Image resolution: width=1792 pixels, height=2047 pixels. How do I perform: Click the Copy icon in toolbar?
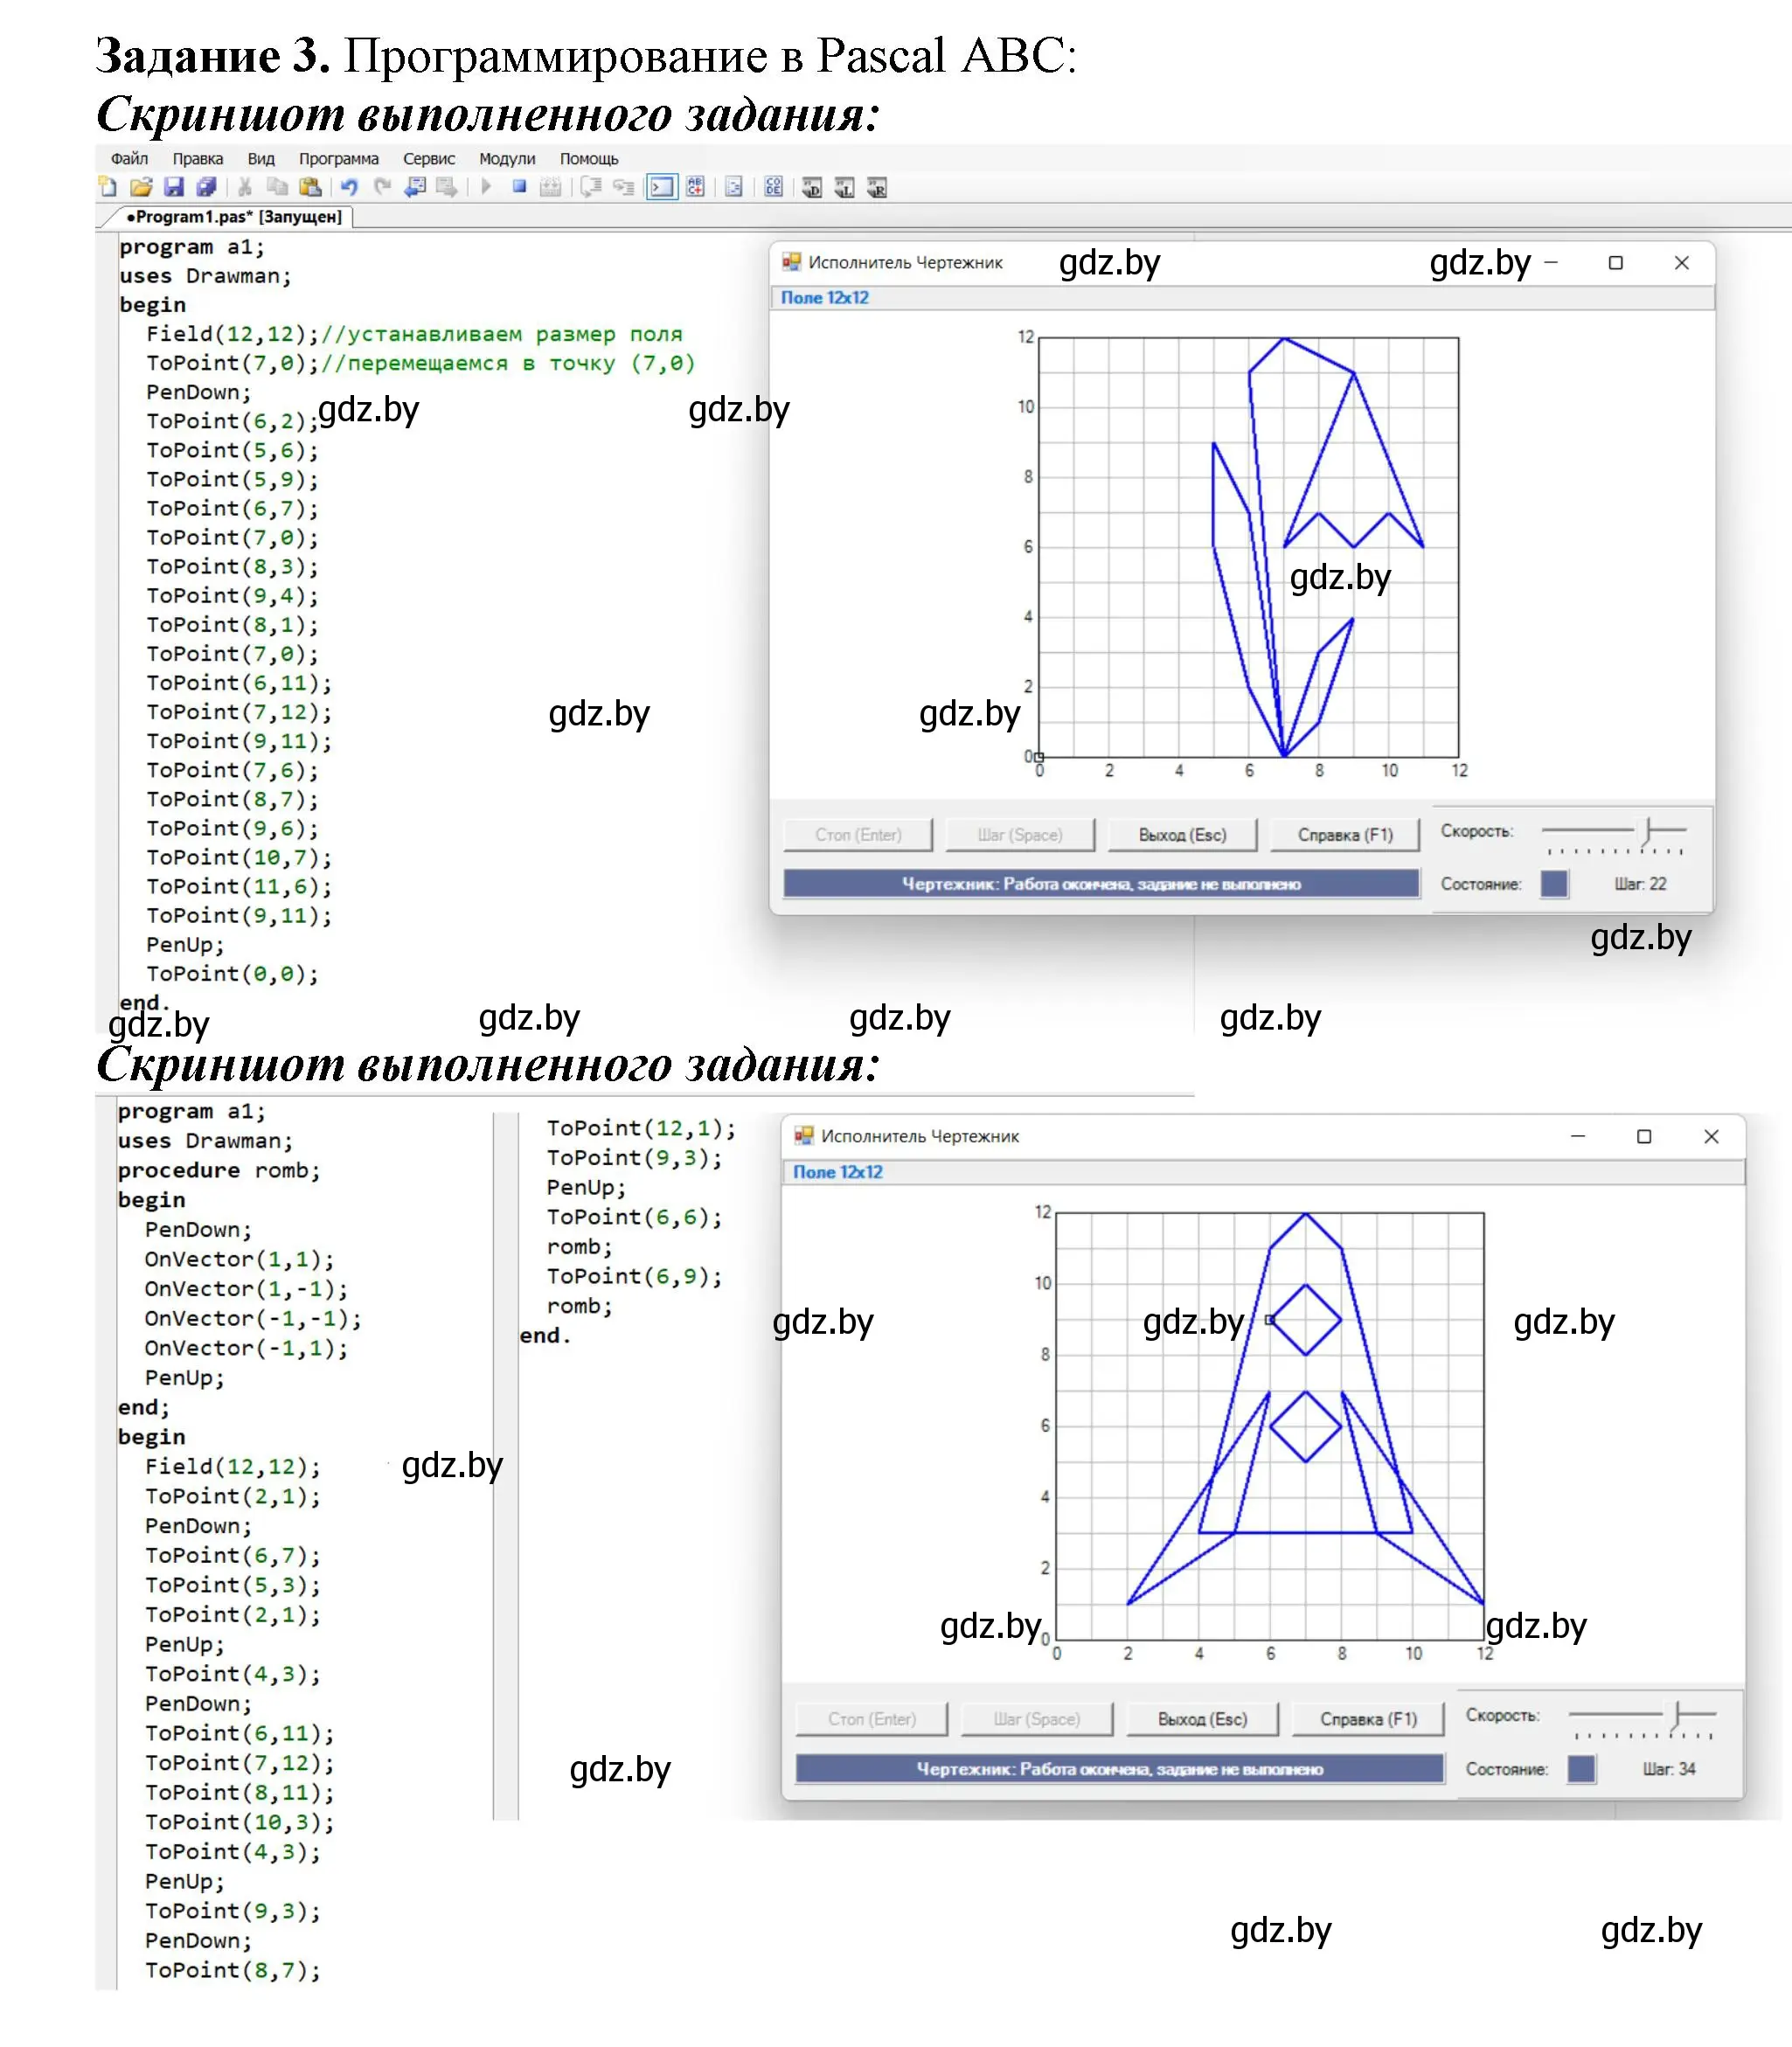click(277, 187)
